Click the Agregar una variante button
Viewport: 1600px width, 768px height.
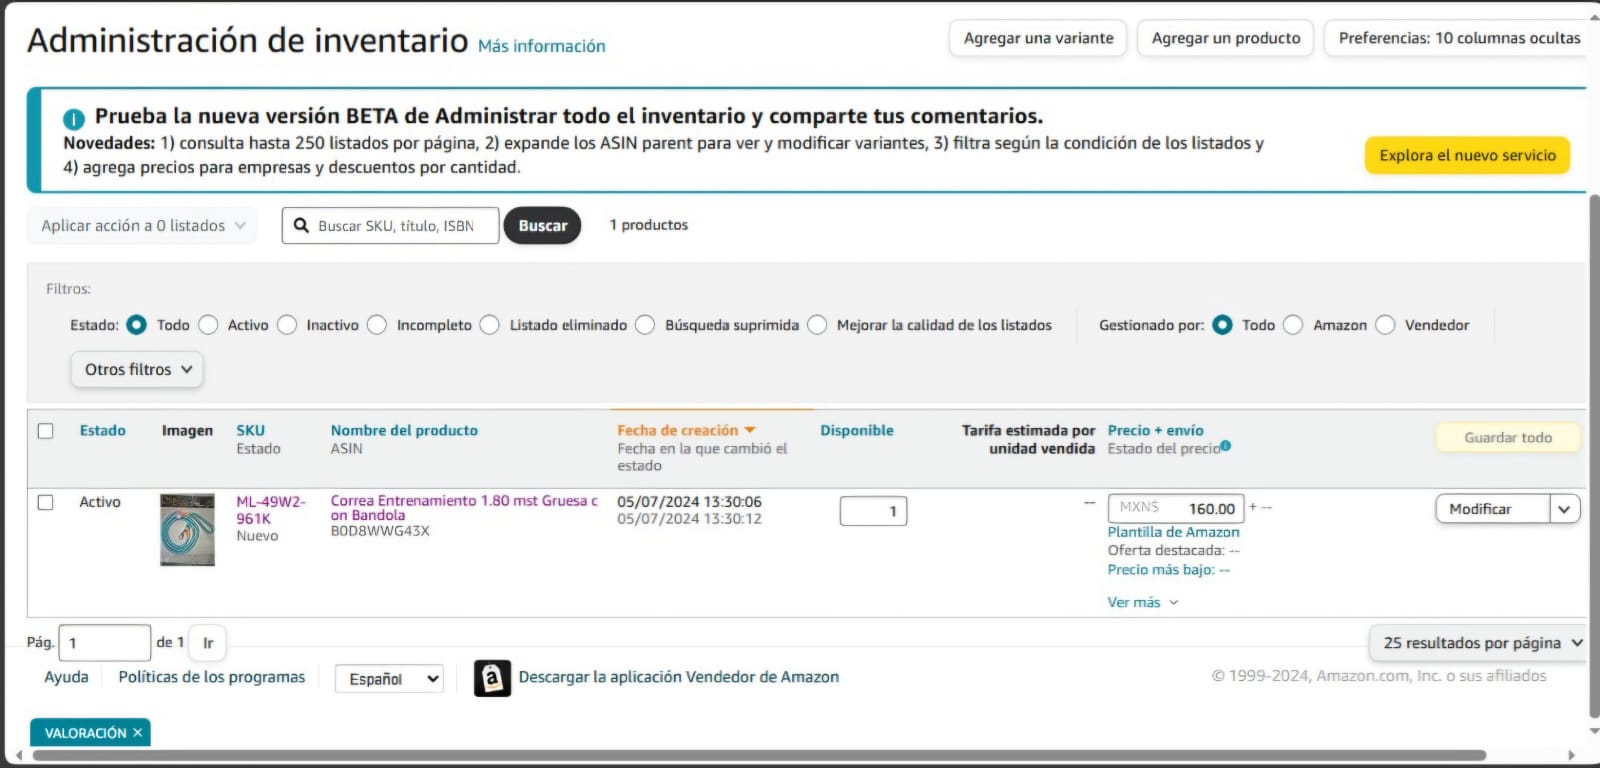[1038, 38]
